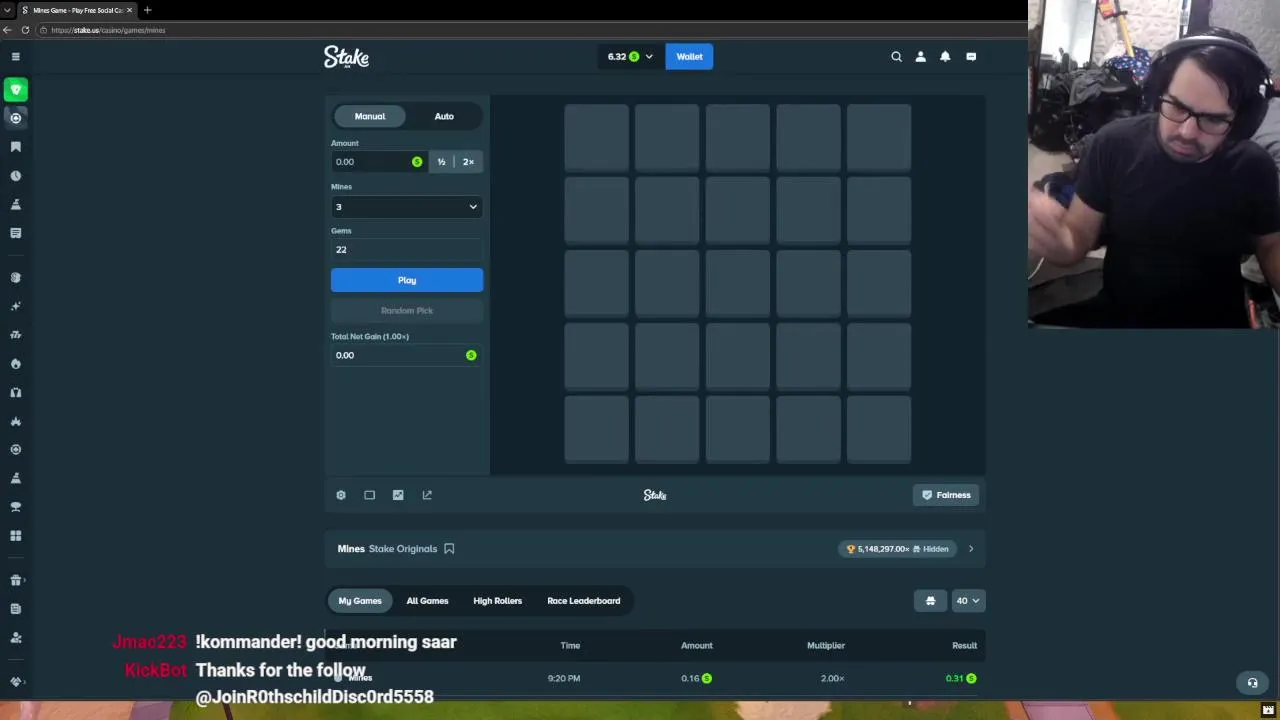Click the pop-out share icon below the board

point(427,495)
